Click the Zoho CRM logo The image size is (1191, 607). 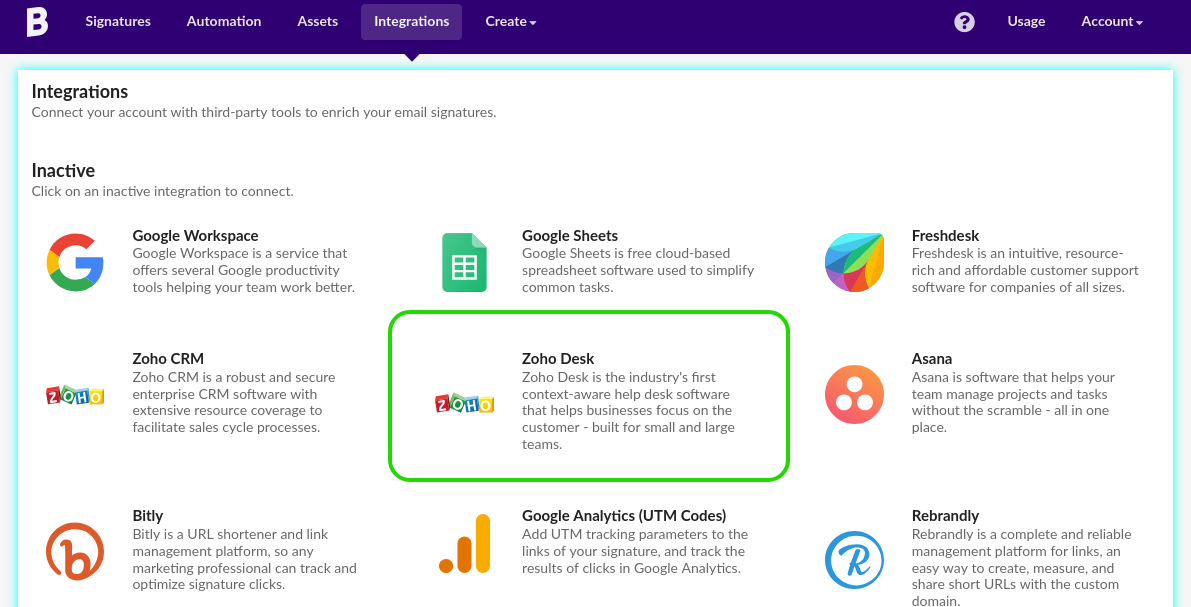point(74,395)
